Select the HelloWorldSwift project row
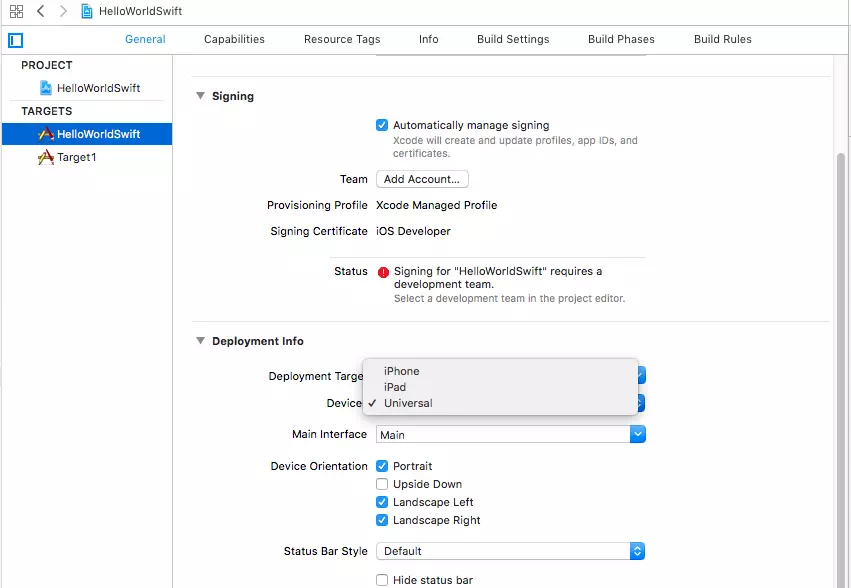The image size is (851, 588). pos(87,88)
